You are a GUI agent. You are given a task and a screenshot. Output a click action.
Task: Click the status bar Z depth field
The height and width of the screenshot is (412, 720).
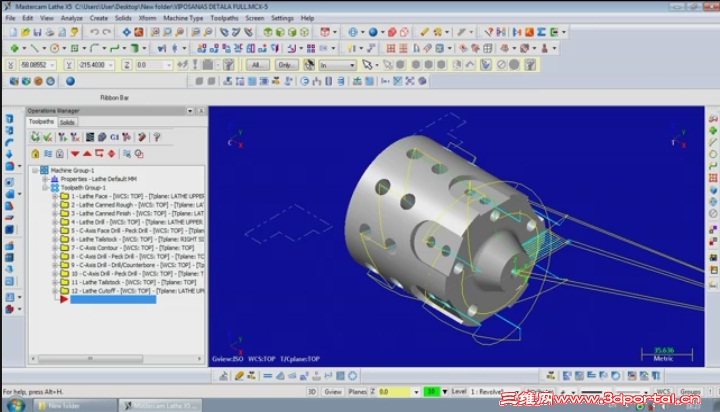[x=395, y=392]
